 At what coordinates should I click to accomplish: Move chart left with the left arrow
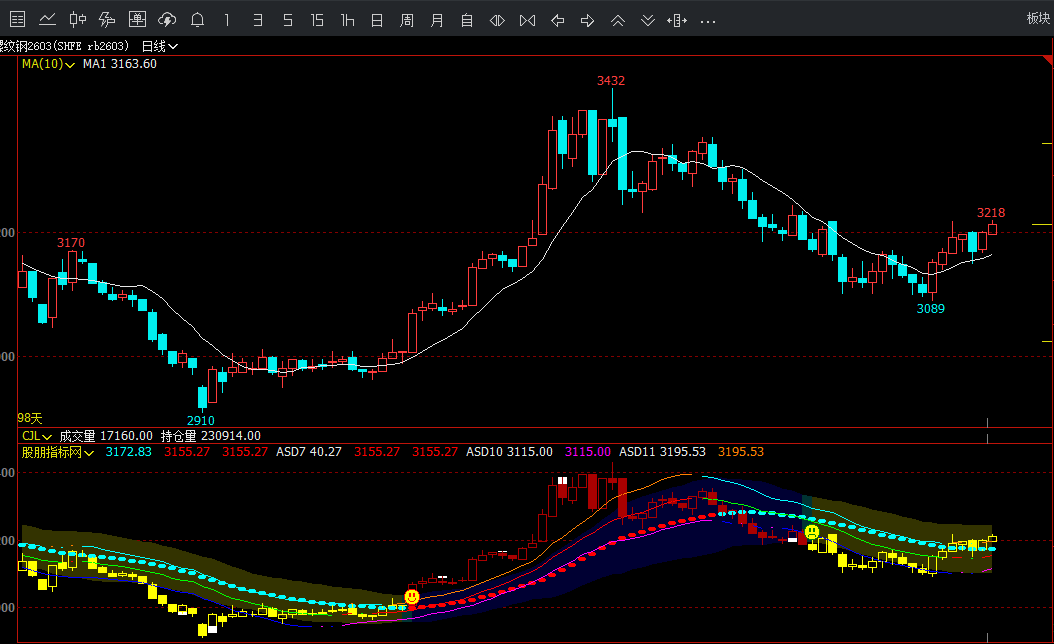pyautogui.click(x=557, y=21)
